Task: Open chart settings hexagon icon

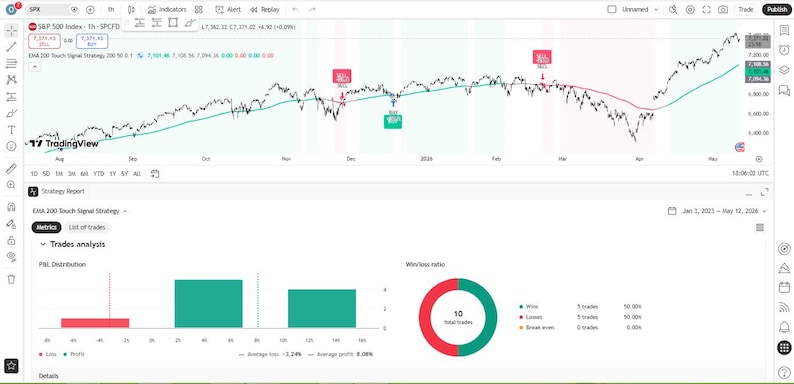Action: tap(690, 9)
